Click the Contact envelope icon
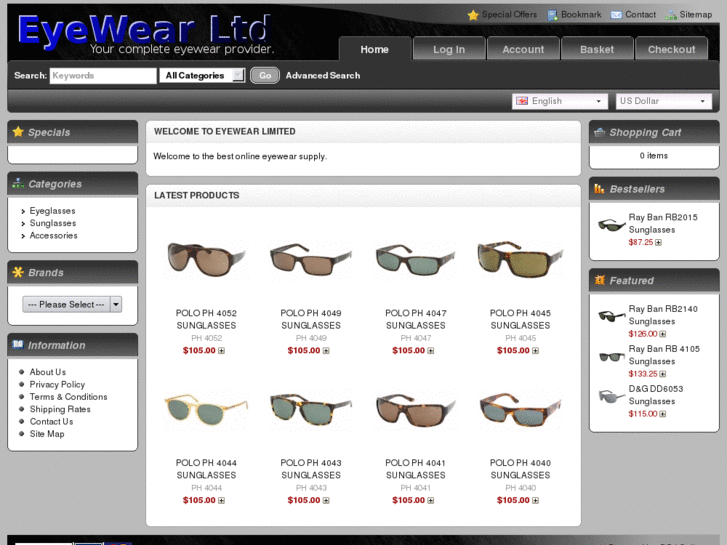 tap(616, 15)
